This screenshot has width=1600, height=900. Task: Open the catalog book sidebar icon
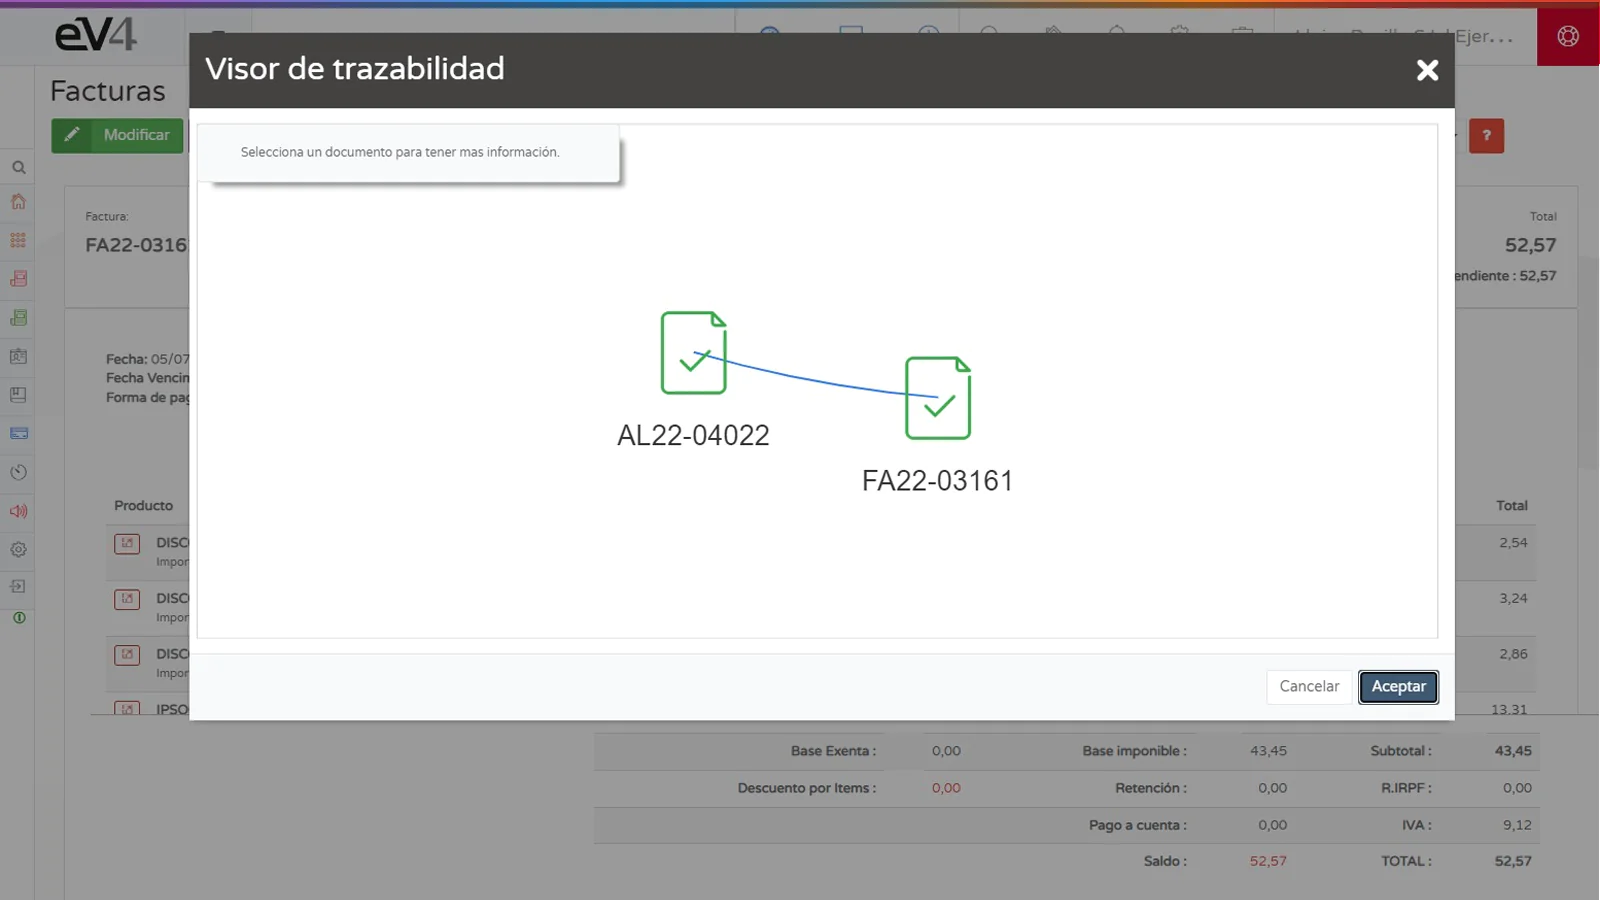point(18,395)
